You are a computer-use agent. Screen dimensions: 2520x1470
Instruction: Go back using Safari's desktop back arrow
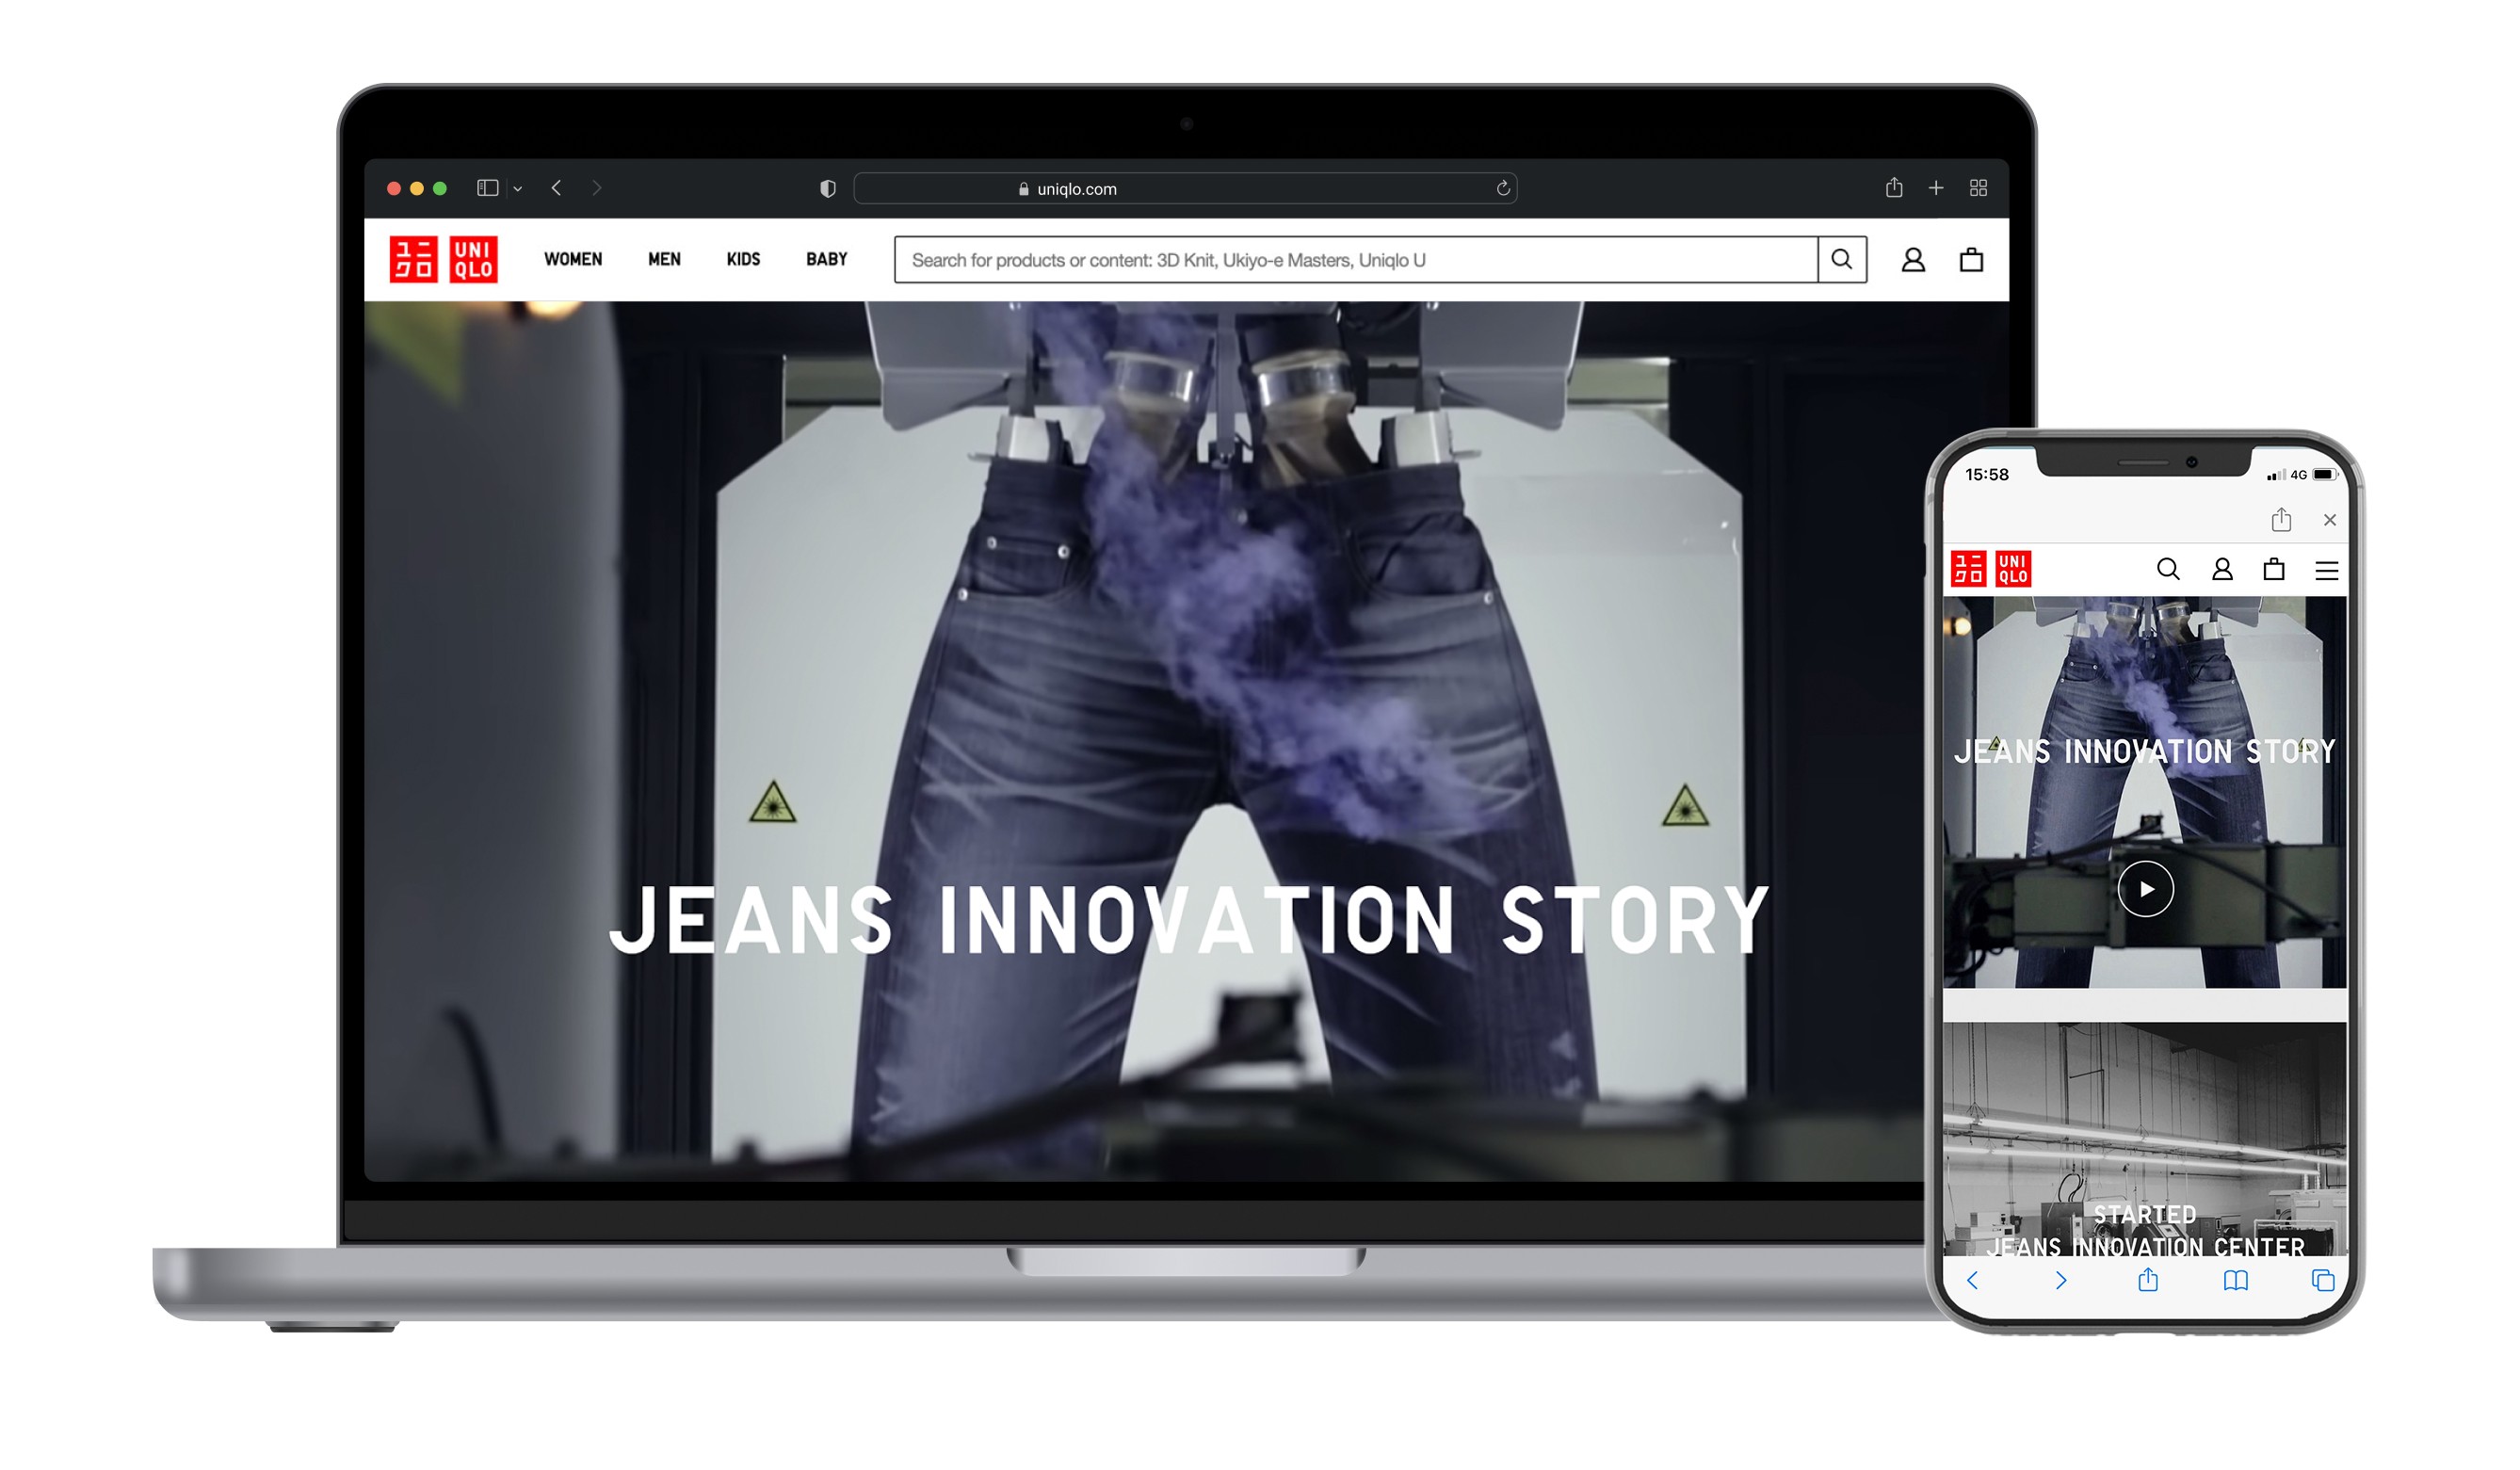(x=557, y=188)
